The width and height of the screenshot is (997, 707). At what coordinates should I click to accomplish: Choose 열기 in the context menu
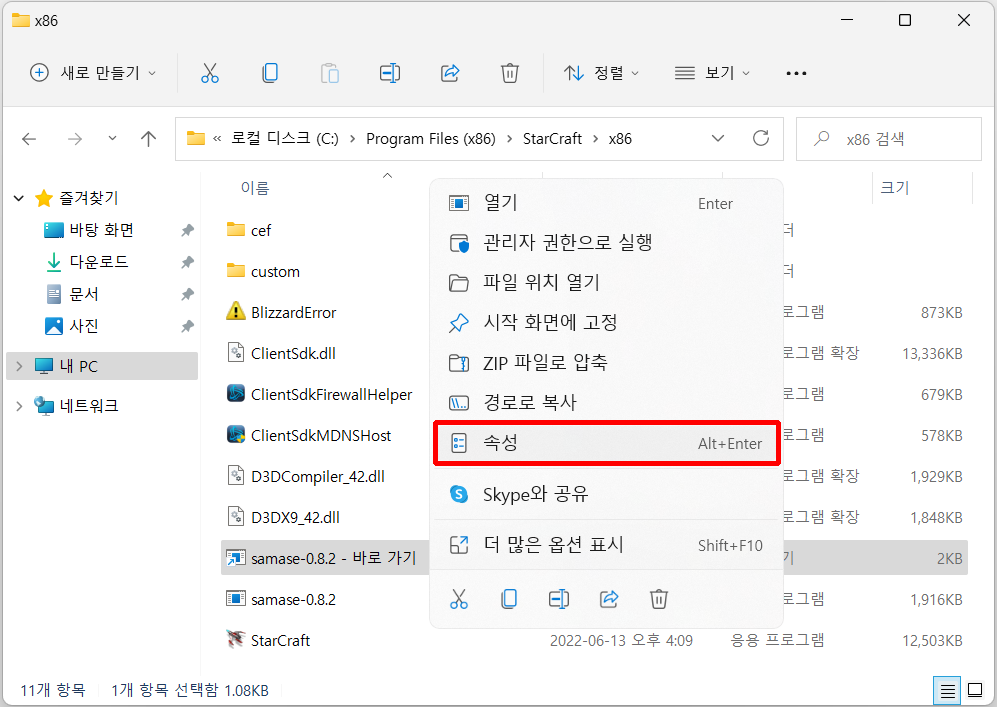pos(607,203)
